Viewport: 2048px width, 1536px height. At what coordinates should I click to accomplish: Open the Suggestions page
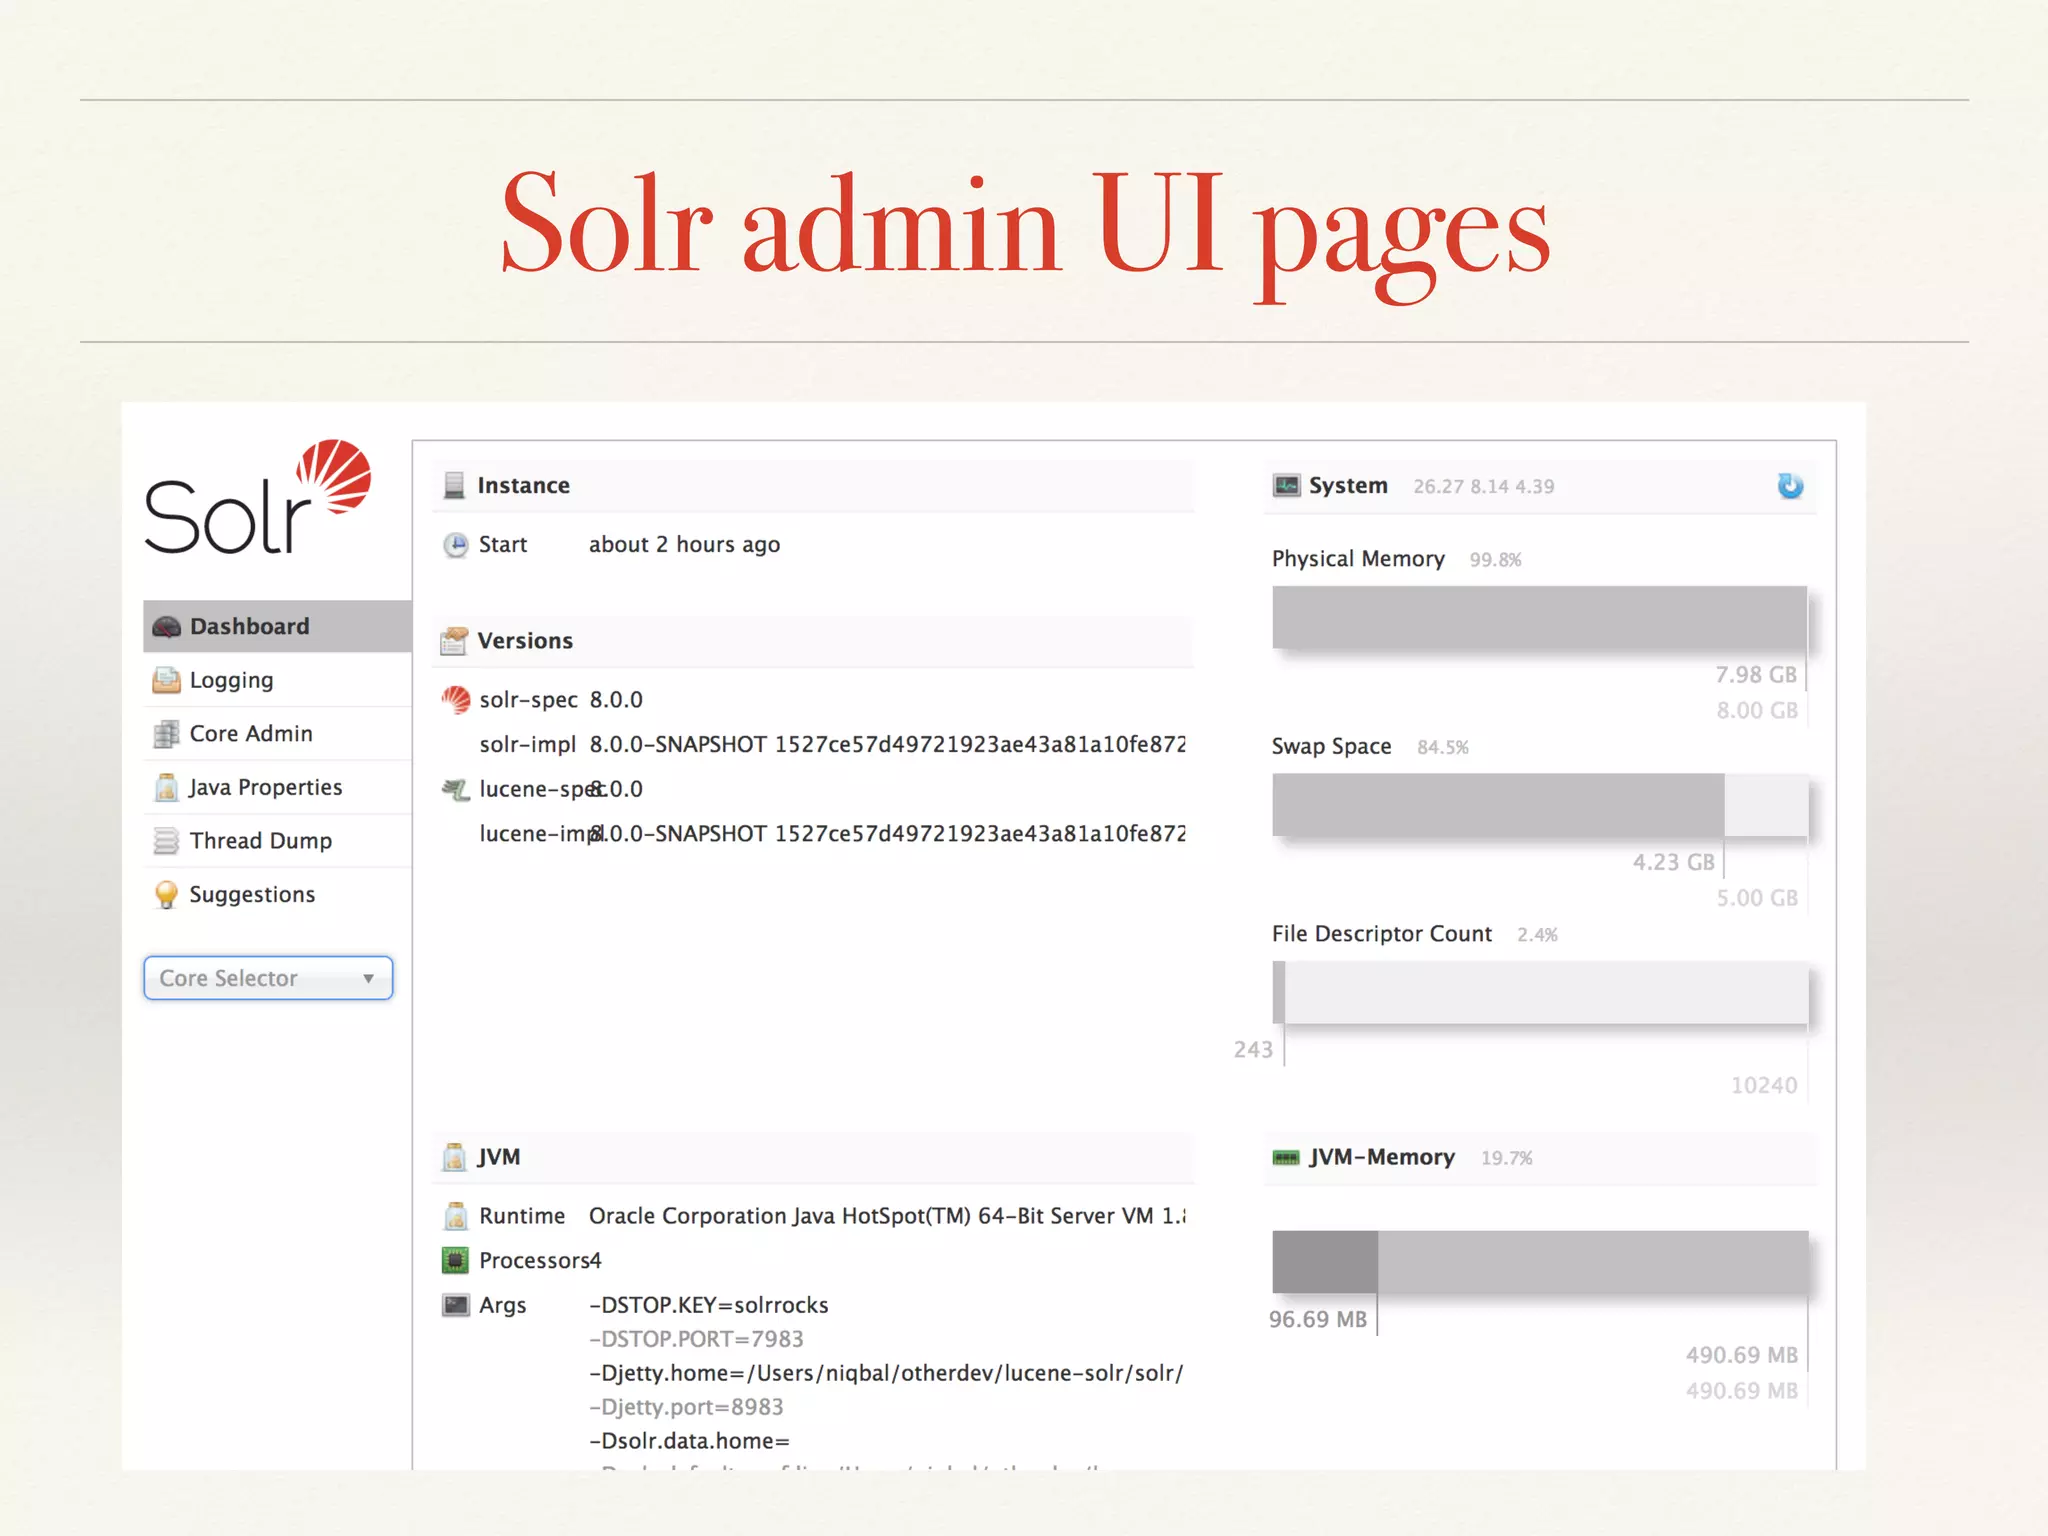[x=277, y=894]
